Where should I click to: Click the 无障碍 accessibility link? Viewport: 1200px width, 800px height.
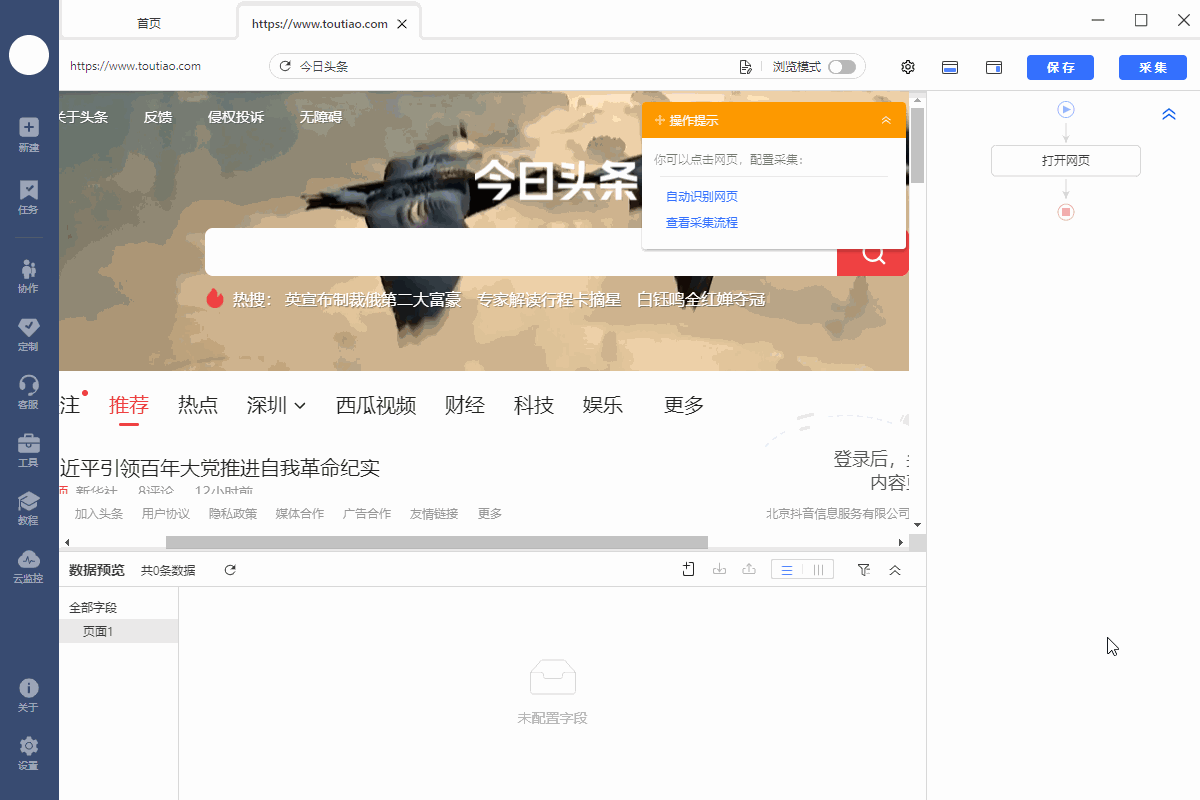tap(321, 117)
